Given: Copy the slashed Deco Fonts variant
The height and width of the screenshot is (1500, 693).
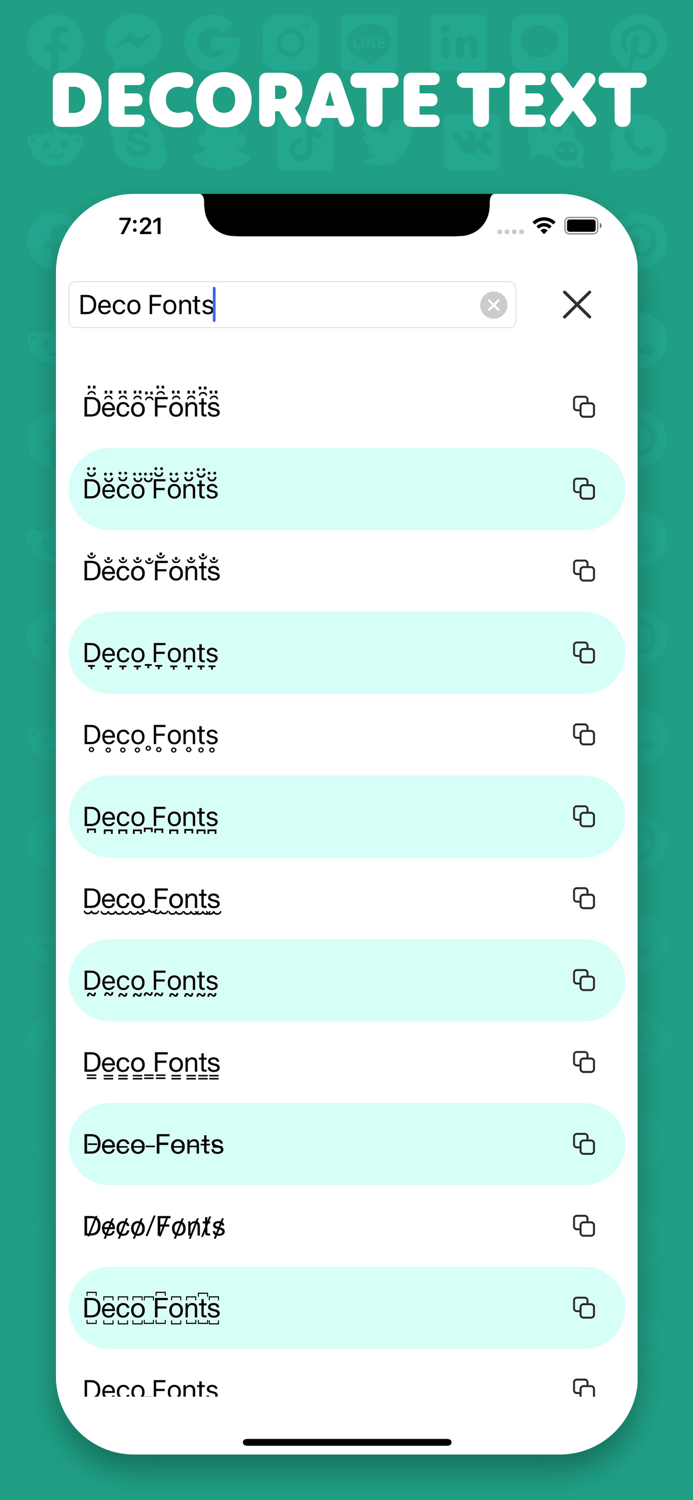Looking at the screenshot, I should [x=583, y=1226].
